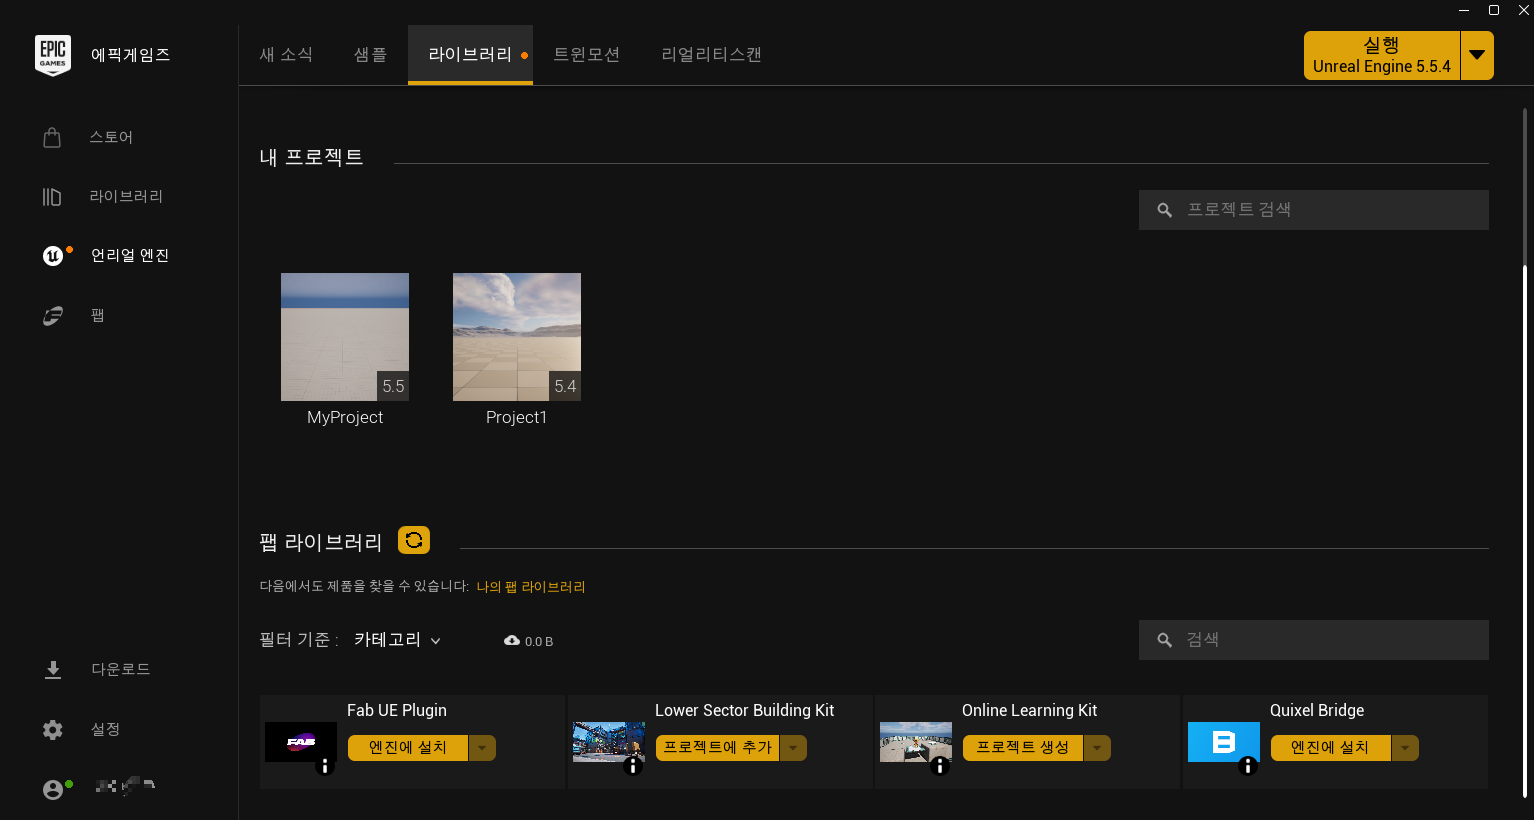Click the MyProject name label

click(x=345, y=418)
